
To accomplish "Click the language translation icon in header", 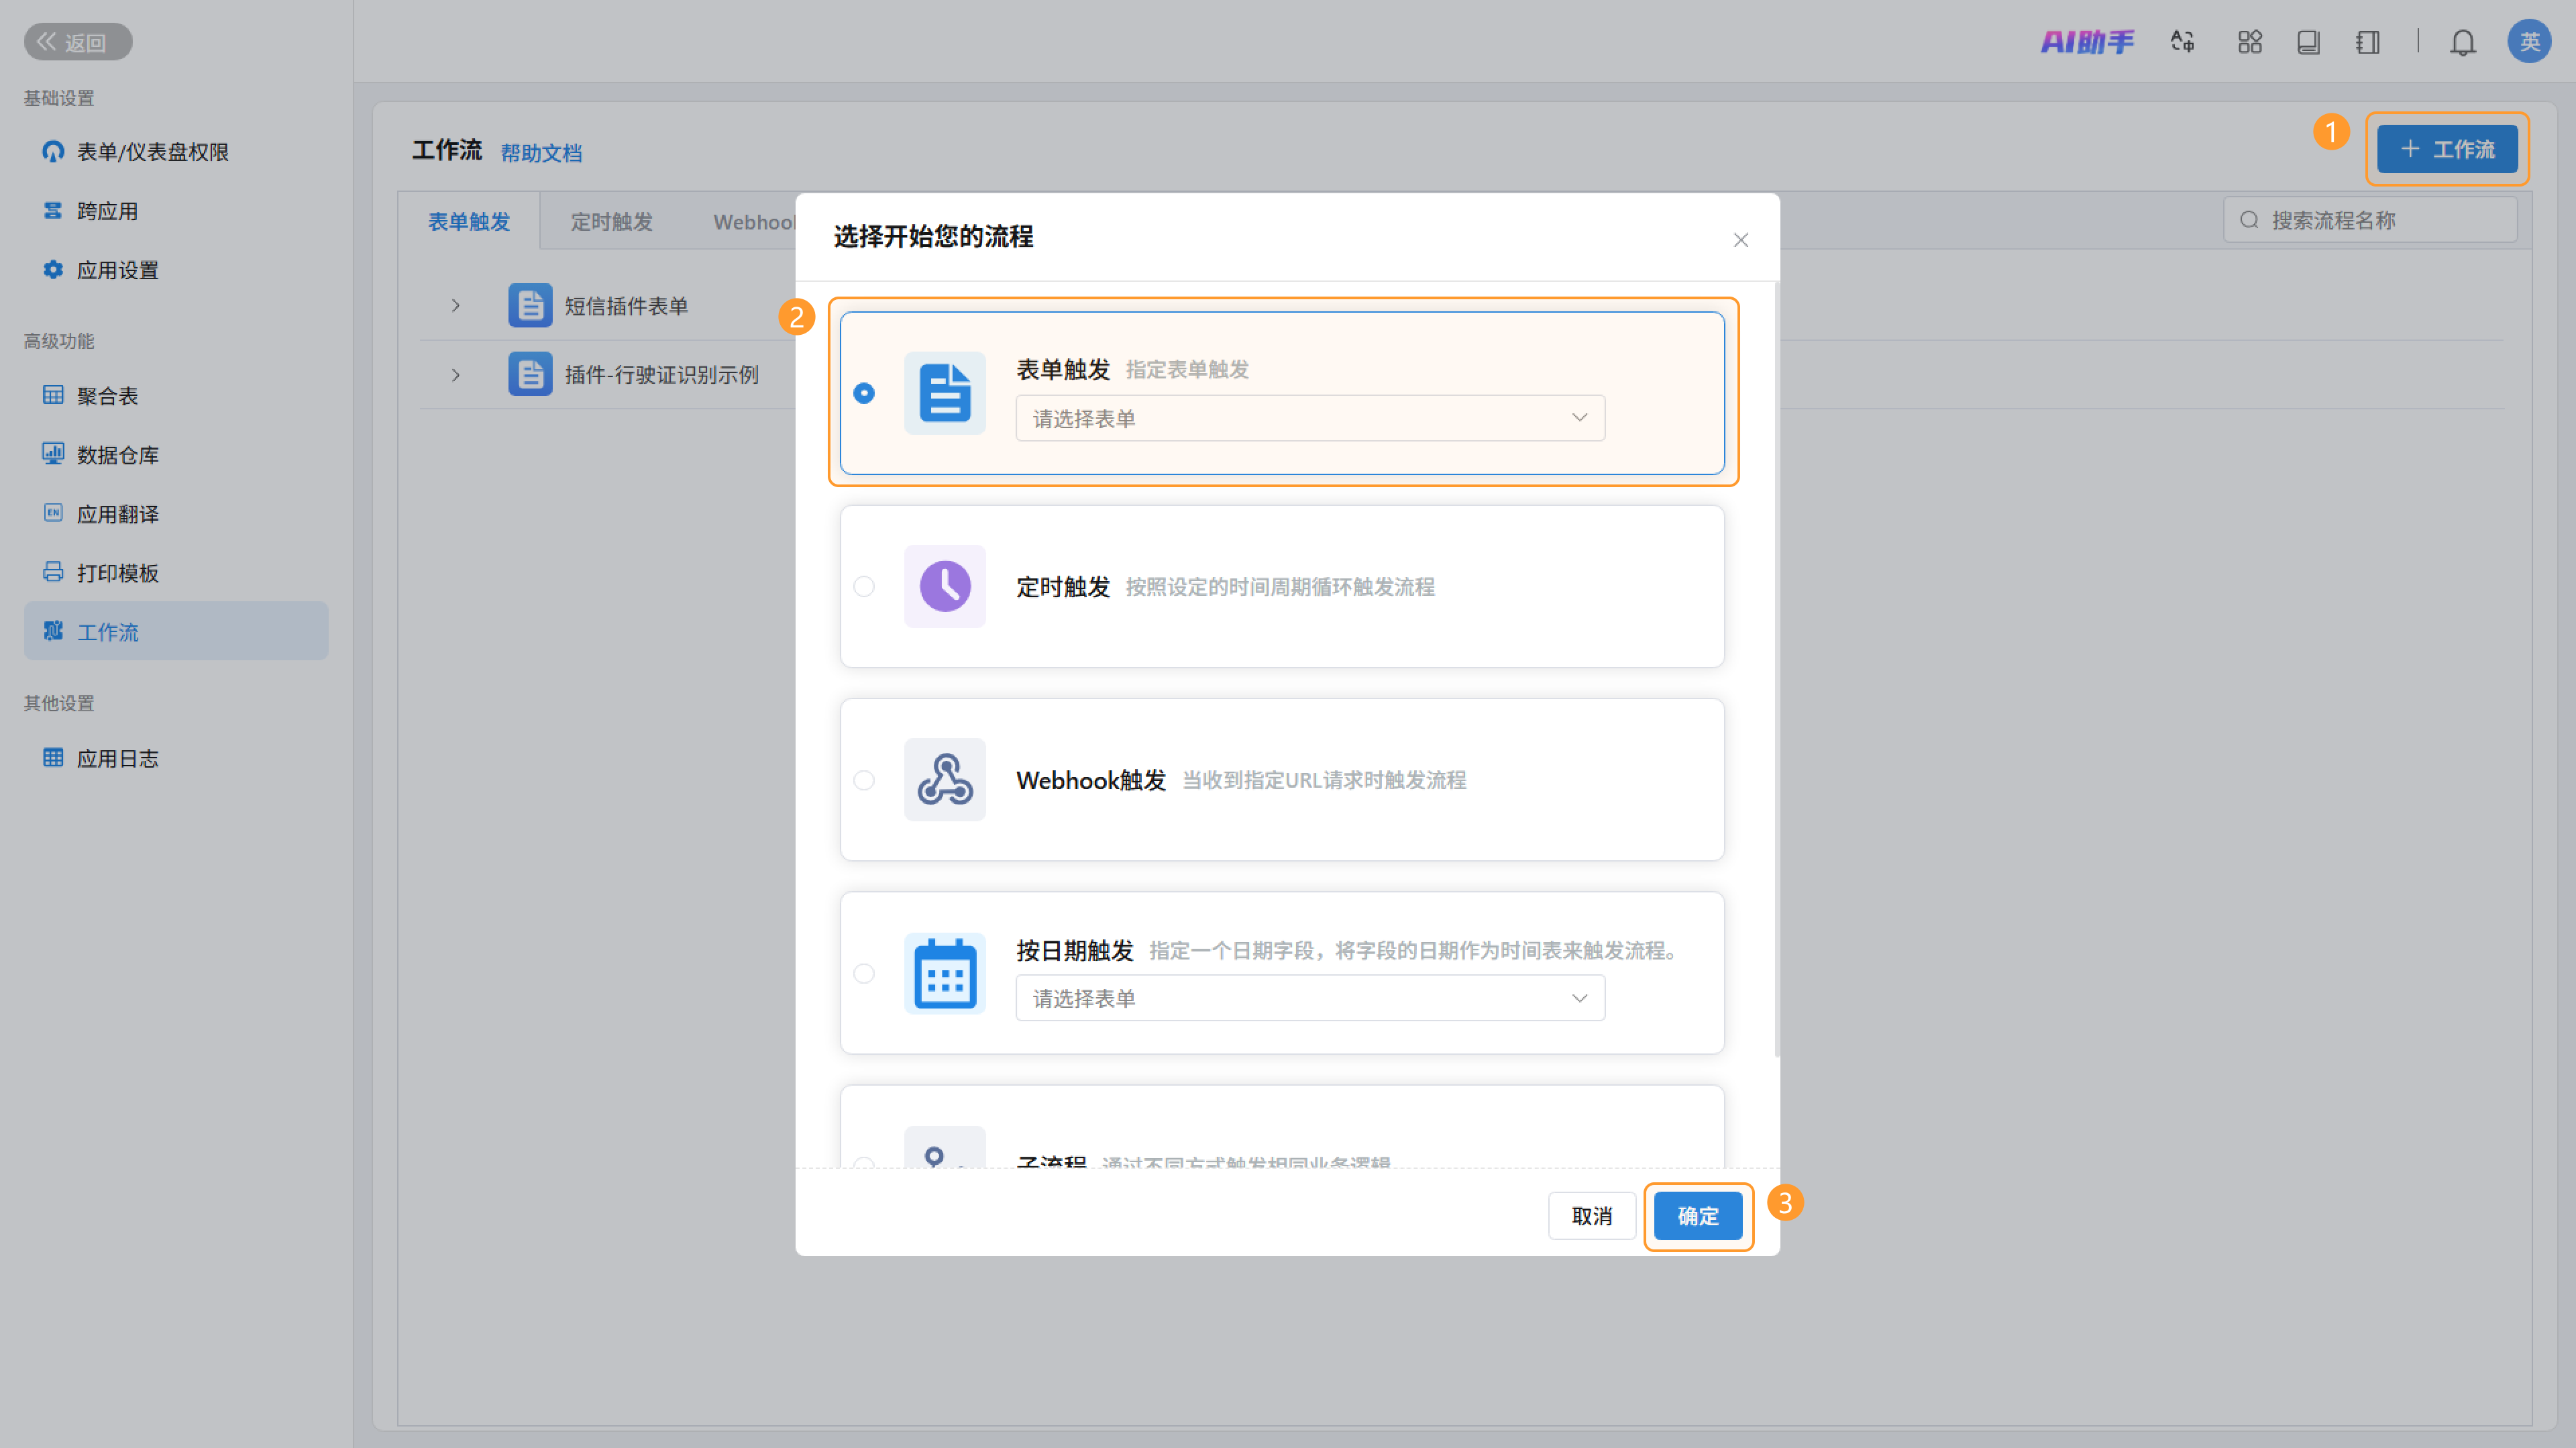I will point(2182,42).
